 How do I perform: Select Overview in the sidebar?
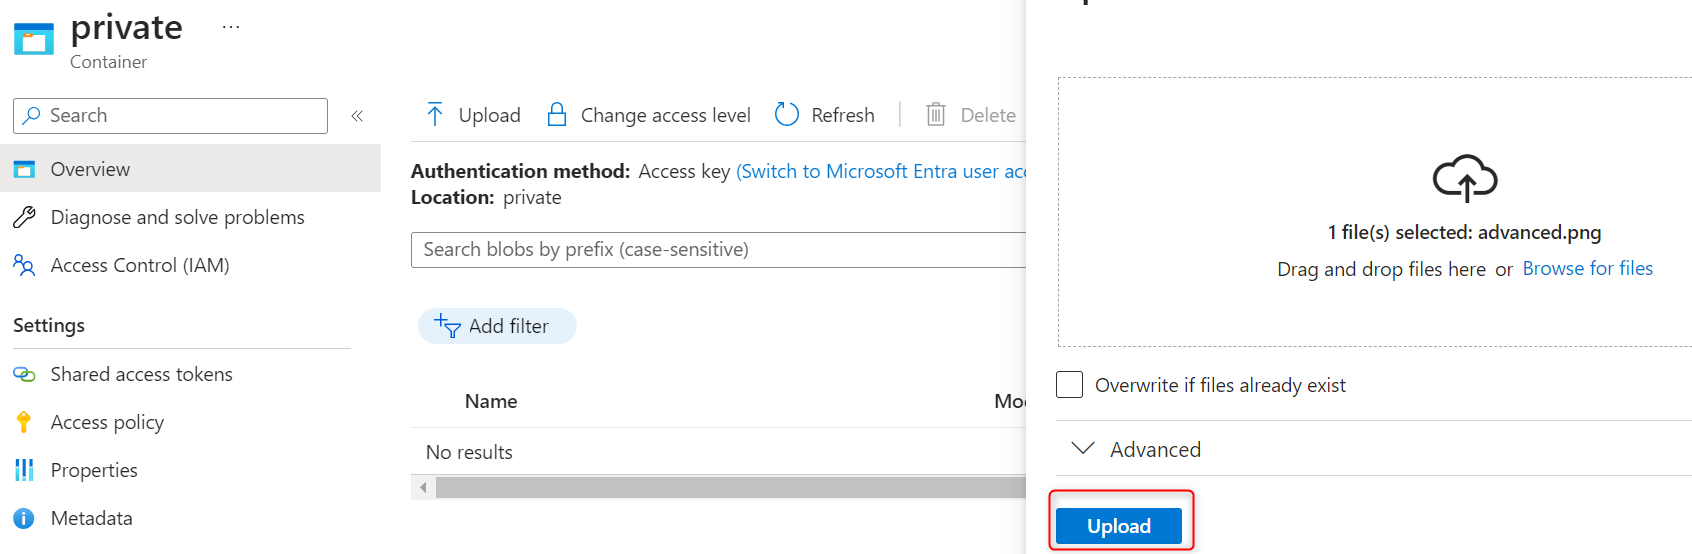tap(90, 169)
